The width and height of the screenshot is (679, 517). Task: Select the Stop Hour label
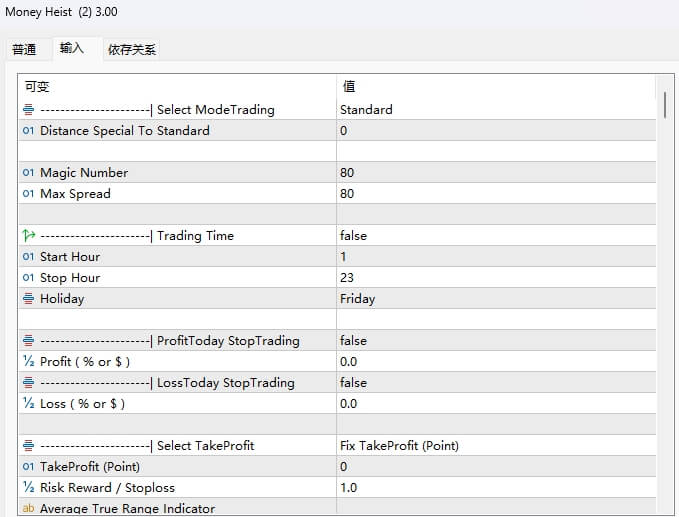[70, 278]
